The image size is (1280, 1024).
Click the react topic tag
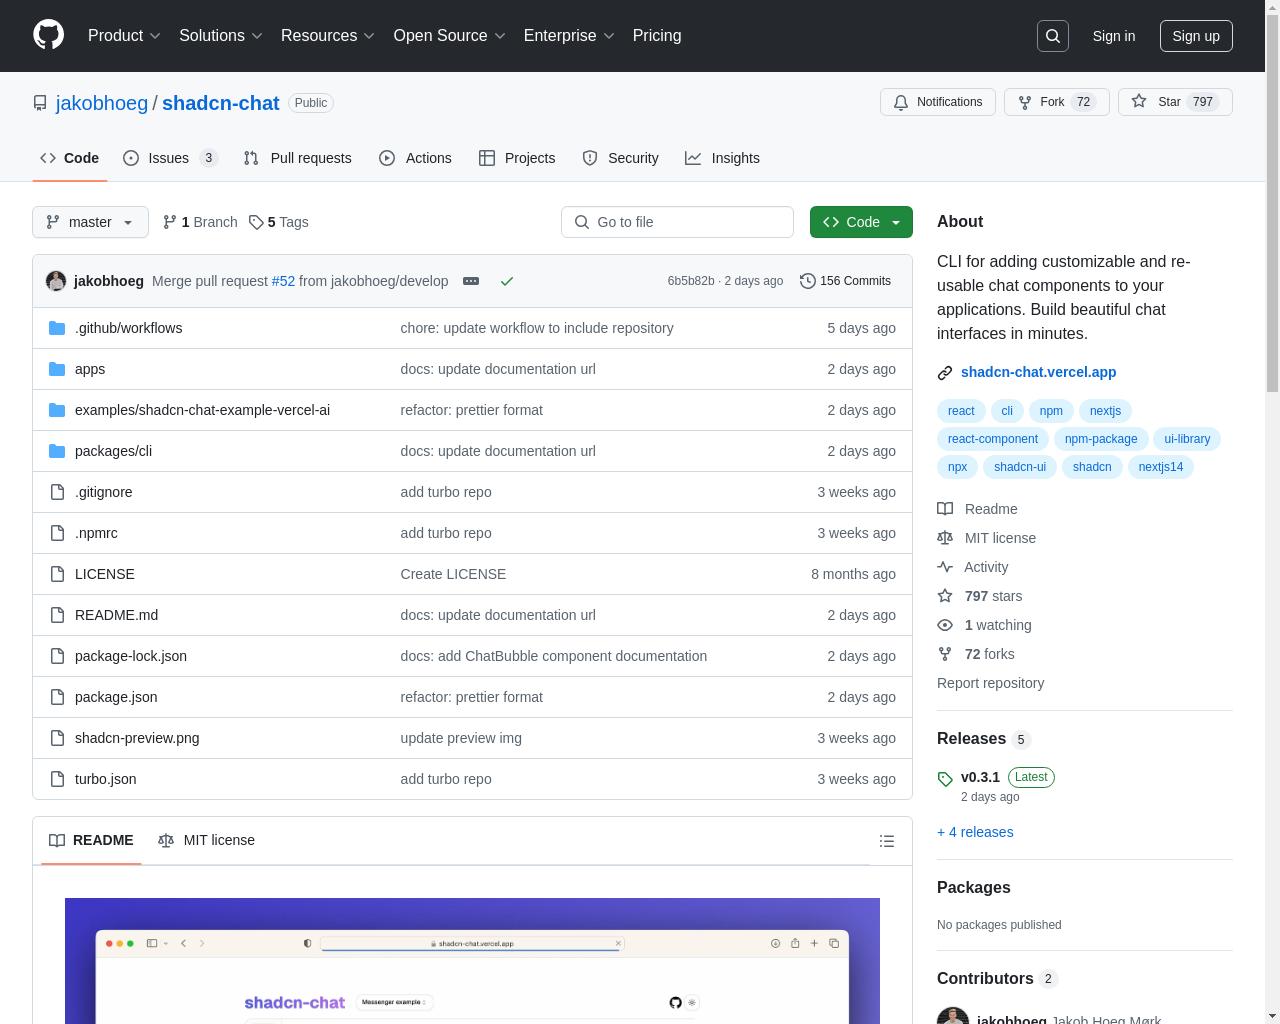[961, 411]
